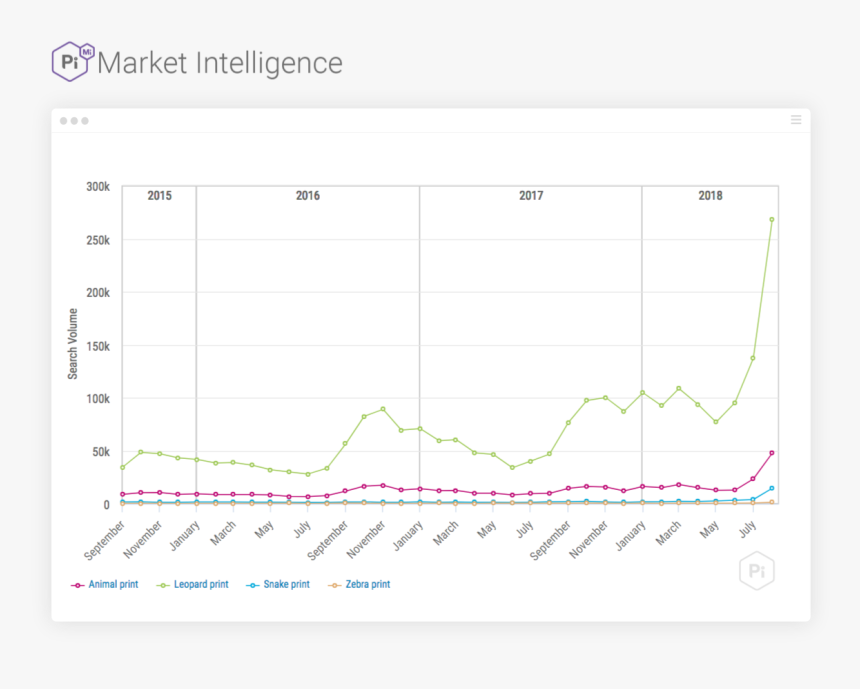Image resolution: width=860 pixels, height=689 pixels.
Task: Click the 2017 year header
Action: click(530, 196)
